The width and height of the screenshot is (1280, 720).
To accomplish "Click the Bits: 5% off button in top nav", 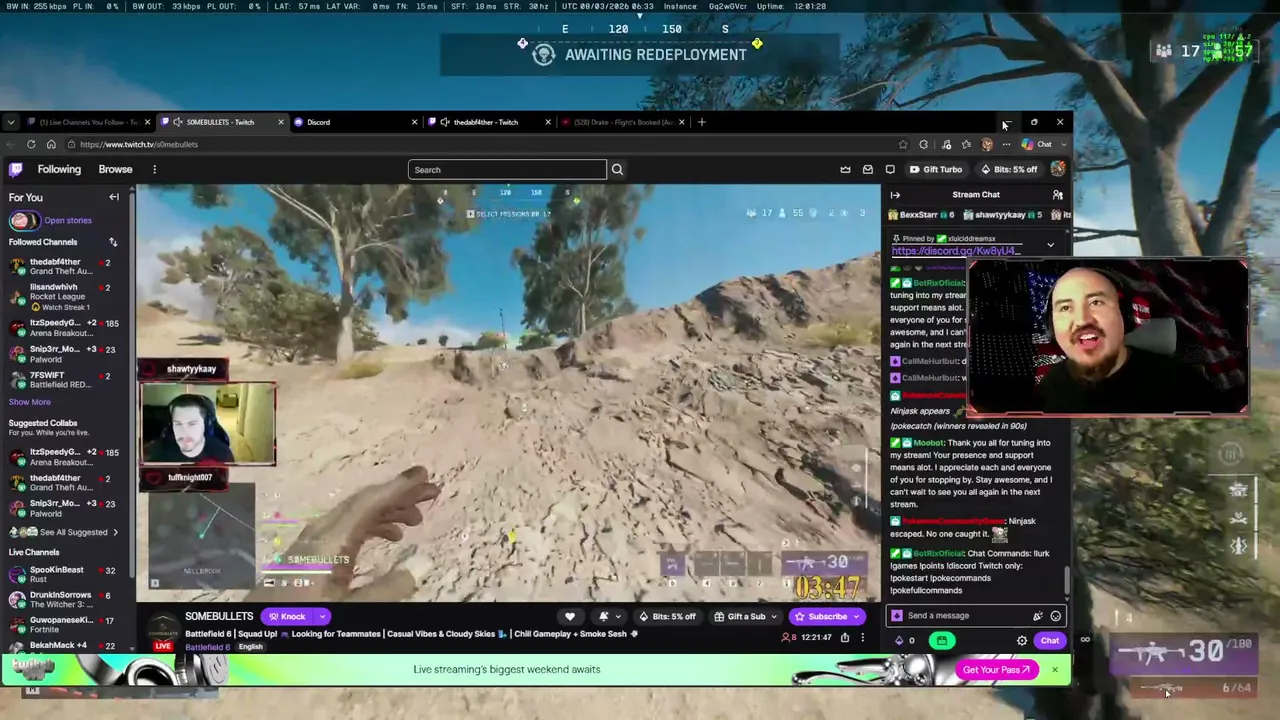I will [1009, 170].
